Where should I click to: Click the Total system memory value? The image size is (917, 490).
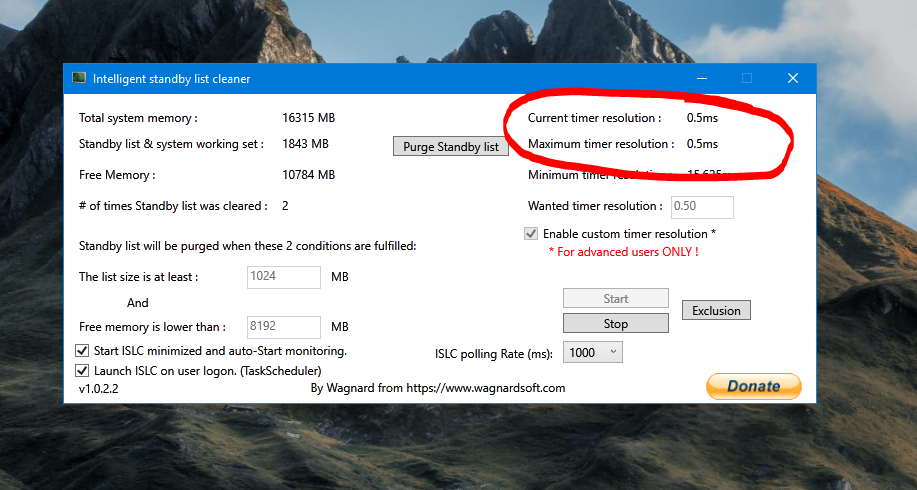309,118
